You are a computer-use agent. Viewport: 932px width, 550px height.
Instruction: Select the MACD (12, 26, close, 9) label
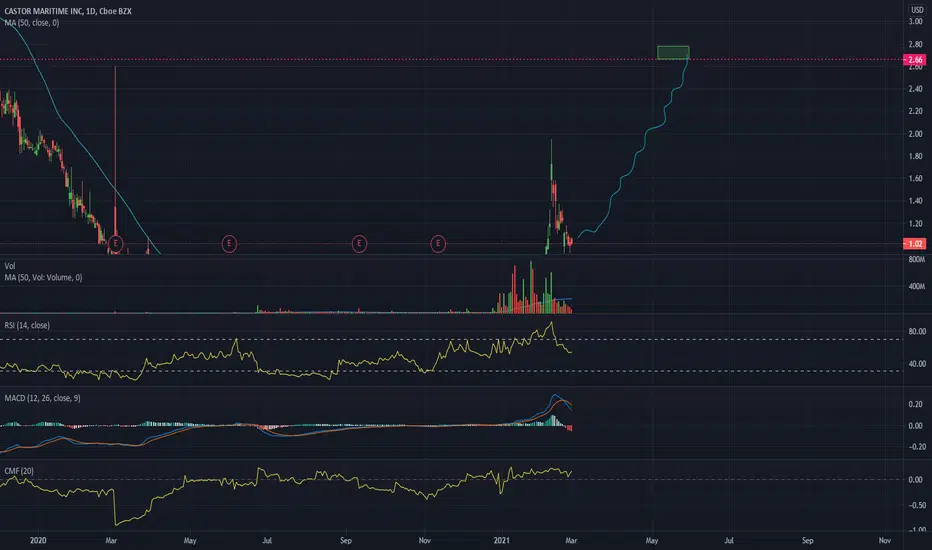pyautogui.click(x=42, y=398)
